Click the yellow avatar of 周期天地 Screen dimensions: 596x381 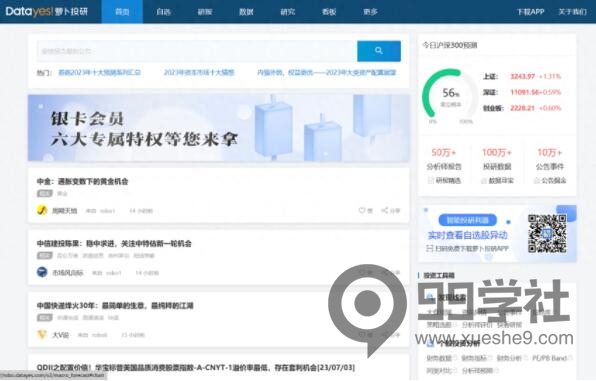(x=42, y=210)
